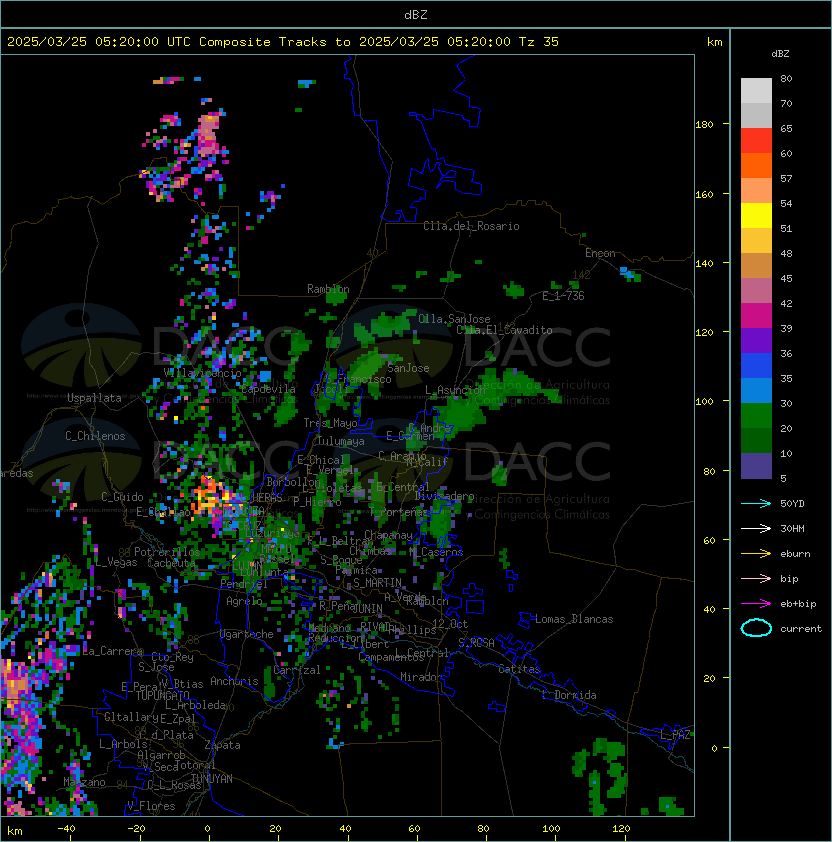Screen dimensions: 832x842
Task: Click the Potrerillos map label
Action: pyautogui.click(x=167, y=552)
